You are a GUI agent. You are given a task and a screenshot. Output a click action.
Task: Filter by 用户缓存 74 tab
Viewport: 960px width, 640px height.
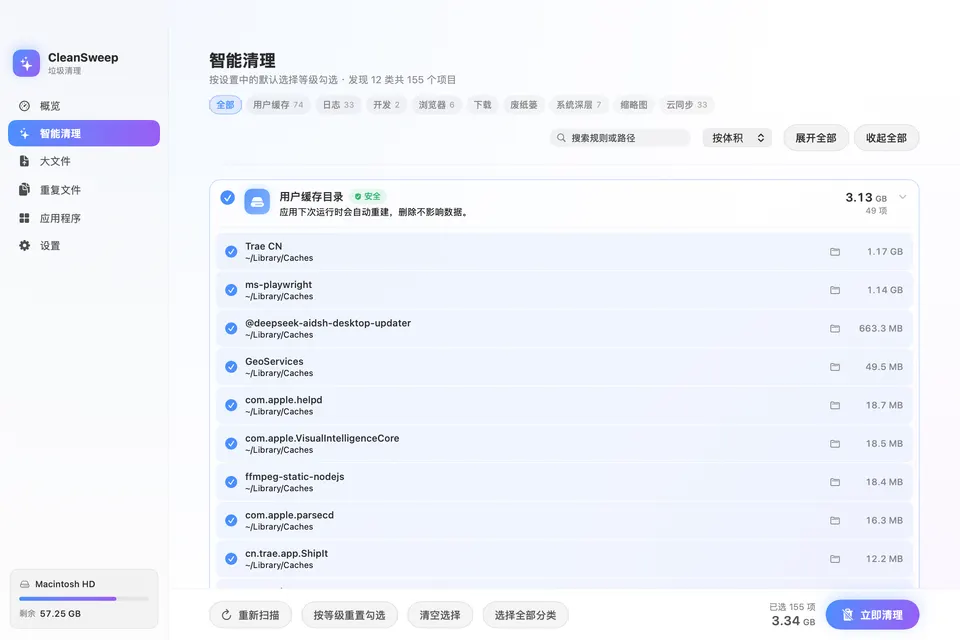[x=278, y=105]
